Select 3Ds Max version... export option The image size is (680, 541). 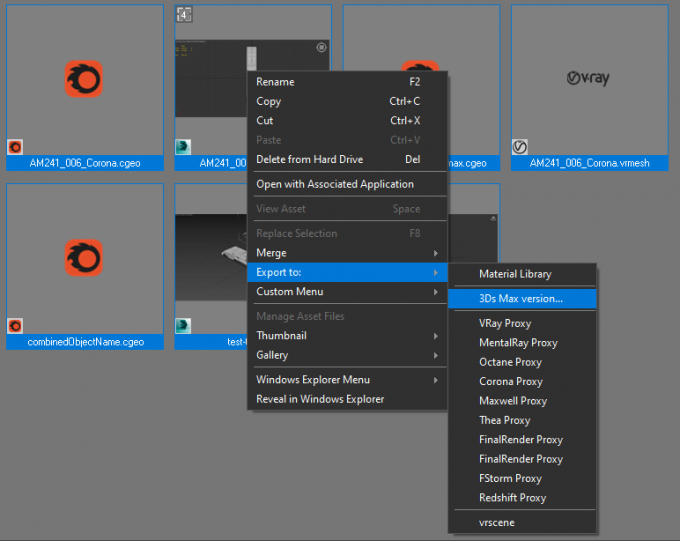[522, 298]
